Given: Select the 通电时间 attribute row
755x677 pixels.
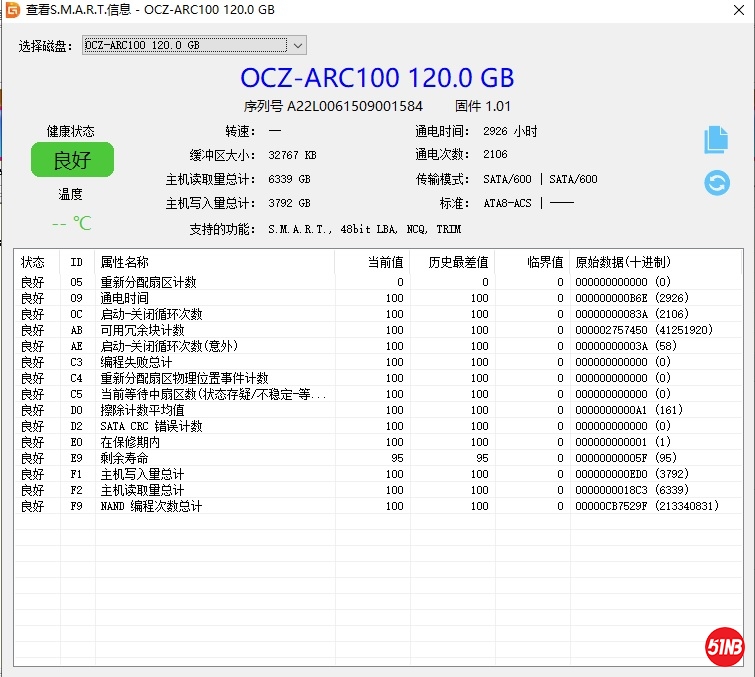Looking at the screenshot, I should point(124,298).
